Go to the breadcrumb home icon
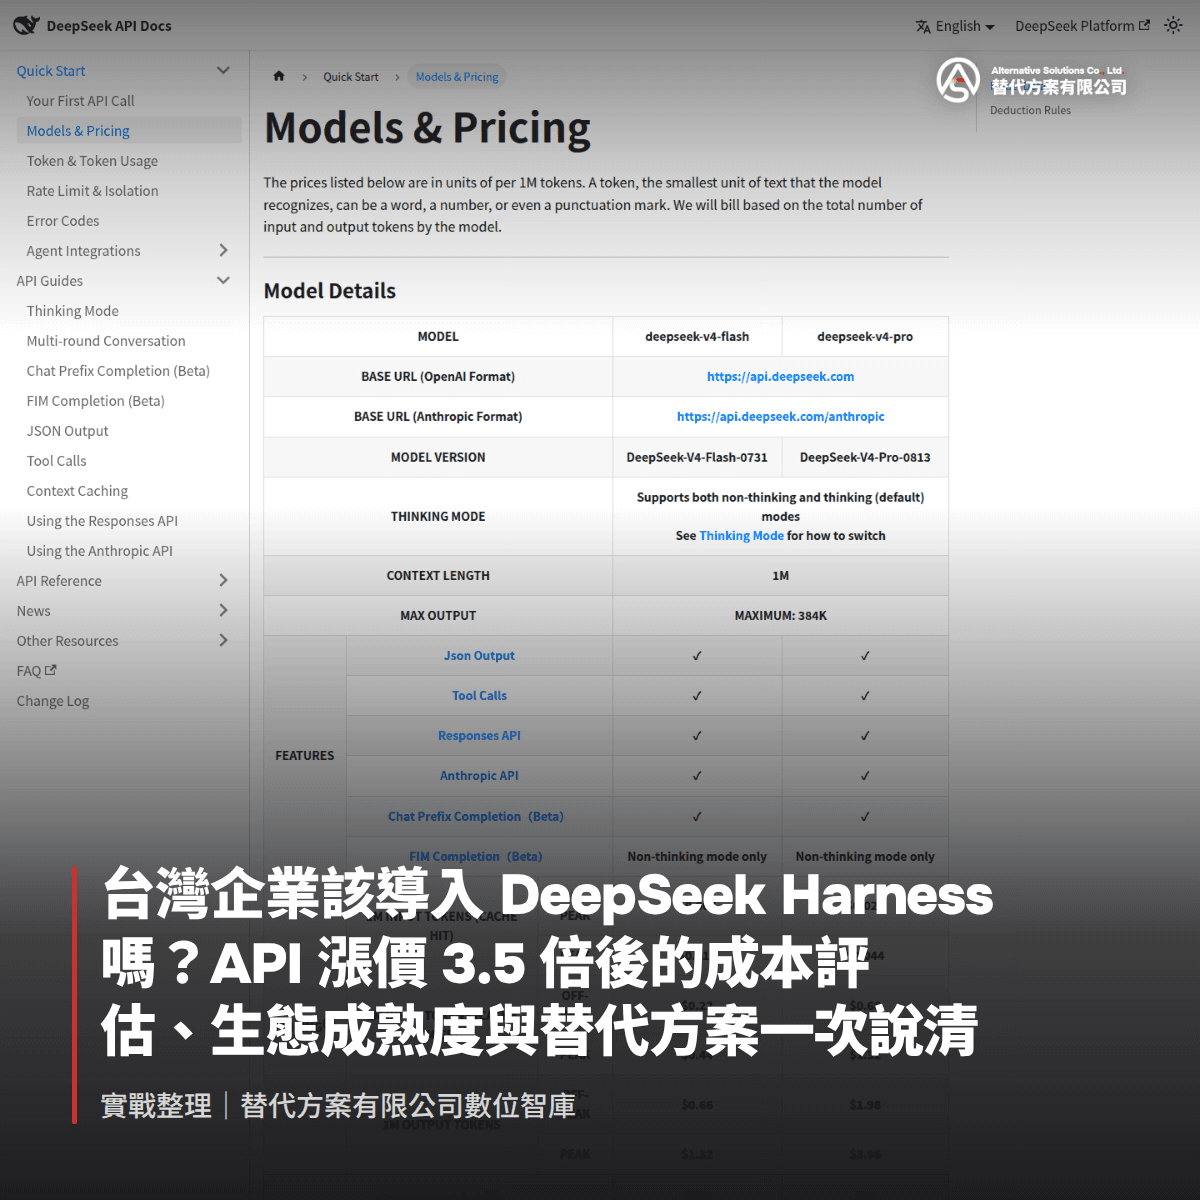The image size is (1200, 1200). [x=279, y=76]
